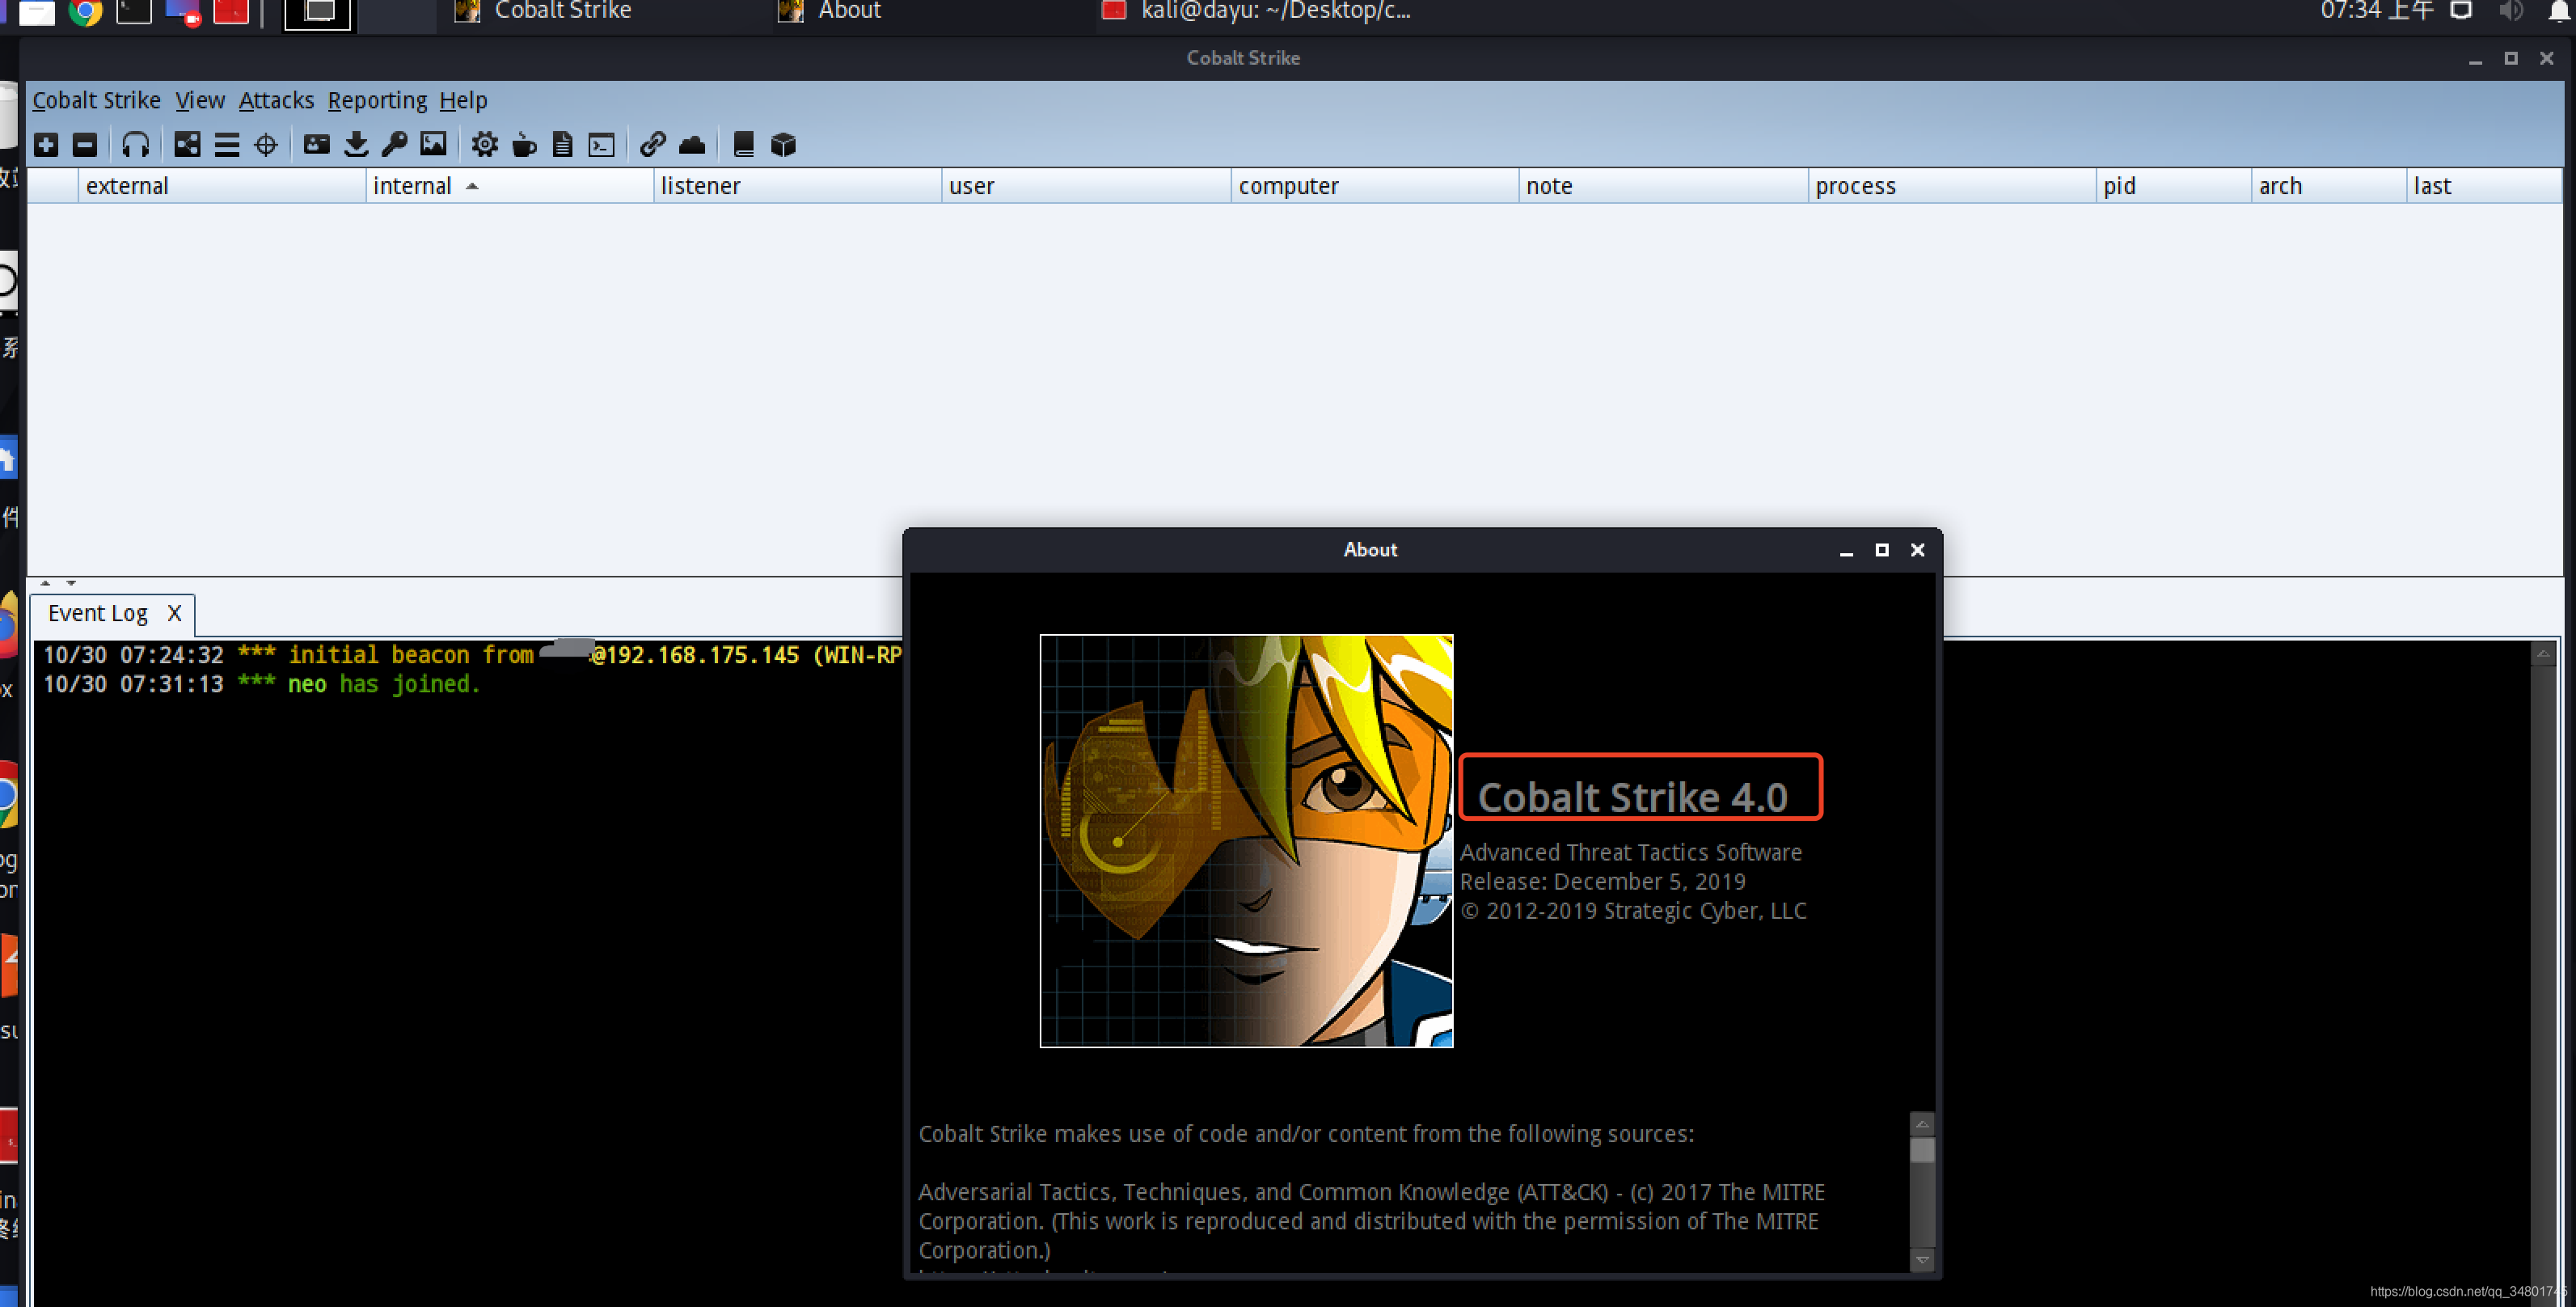Open the Cobalt Strike menu
The height and width of the screenshot is (1307, 2576).
coord(96,100)
